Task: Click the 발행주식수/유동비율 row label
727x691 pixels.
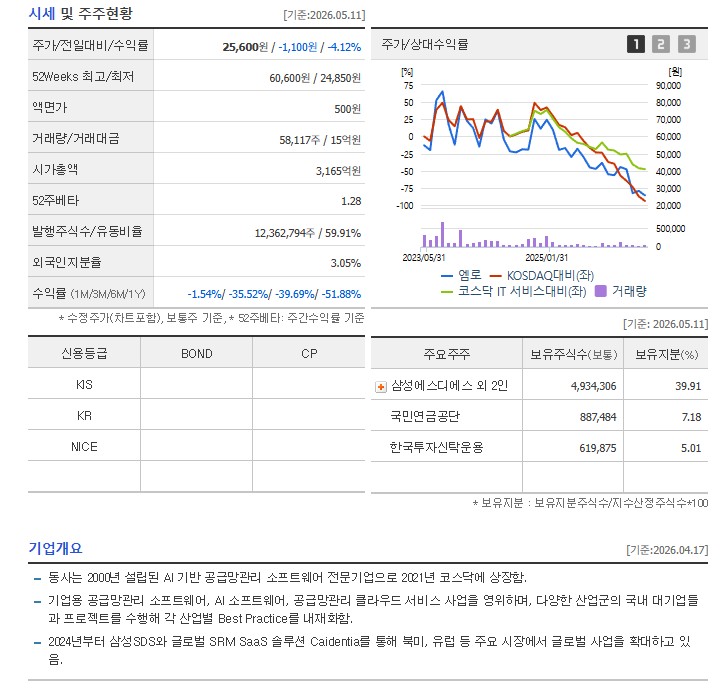Action: 87,231
